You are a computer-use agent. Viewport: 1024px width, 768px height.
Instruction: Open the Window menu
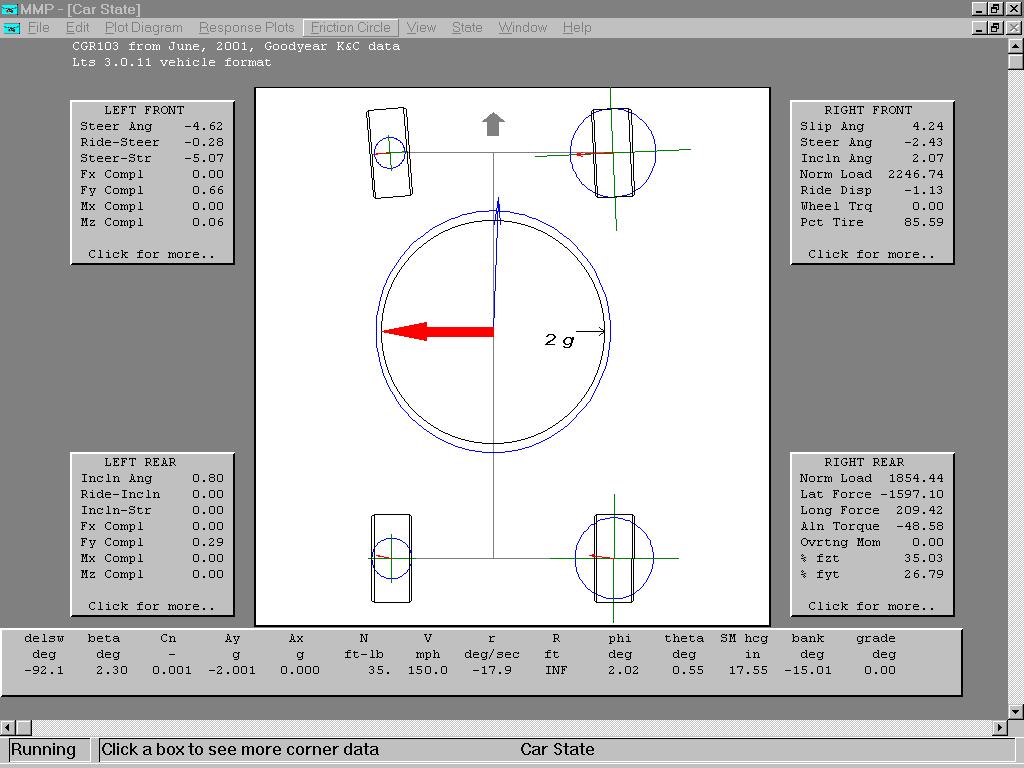[x=522, y=27]
